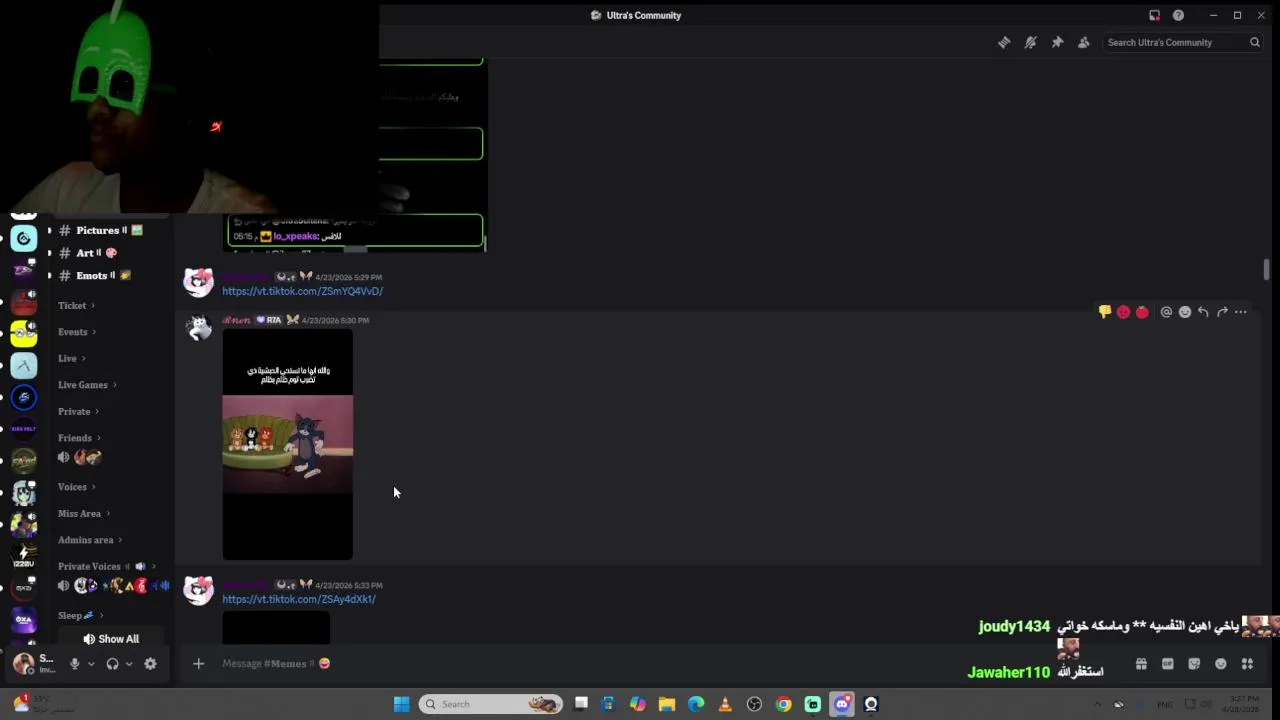Expand the Live category
Image resolution: width=1280 pixels, height=720 pixels.
pyautogui.click(x=72, y=358)
